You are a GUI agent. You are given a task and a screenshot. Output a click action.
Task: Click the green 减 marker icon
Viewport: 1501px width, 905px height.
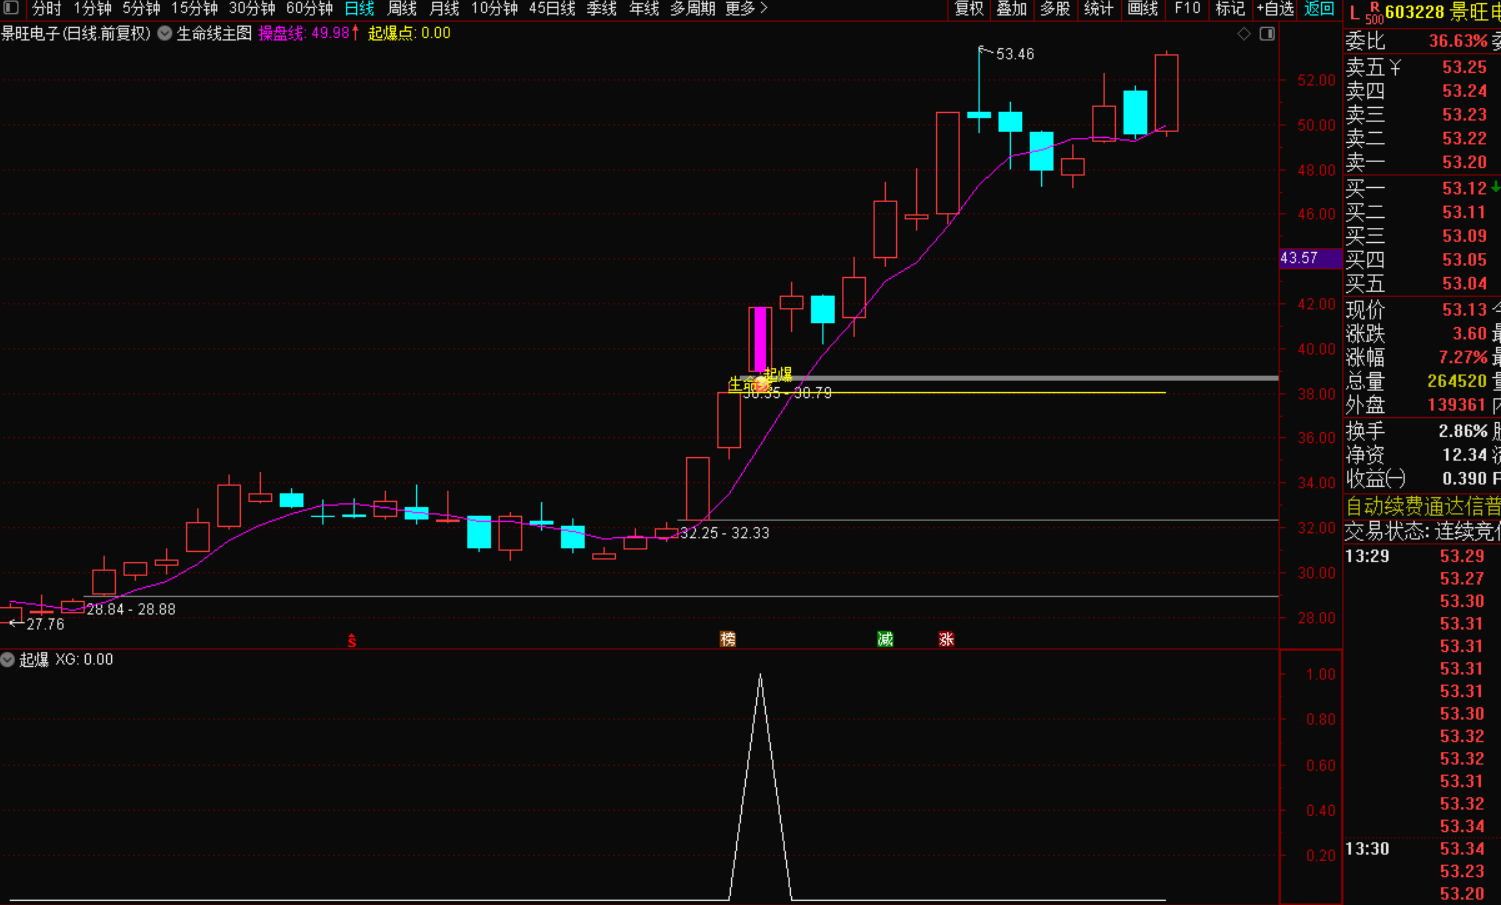tap(885, 640)
